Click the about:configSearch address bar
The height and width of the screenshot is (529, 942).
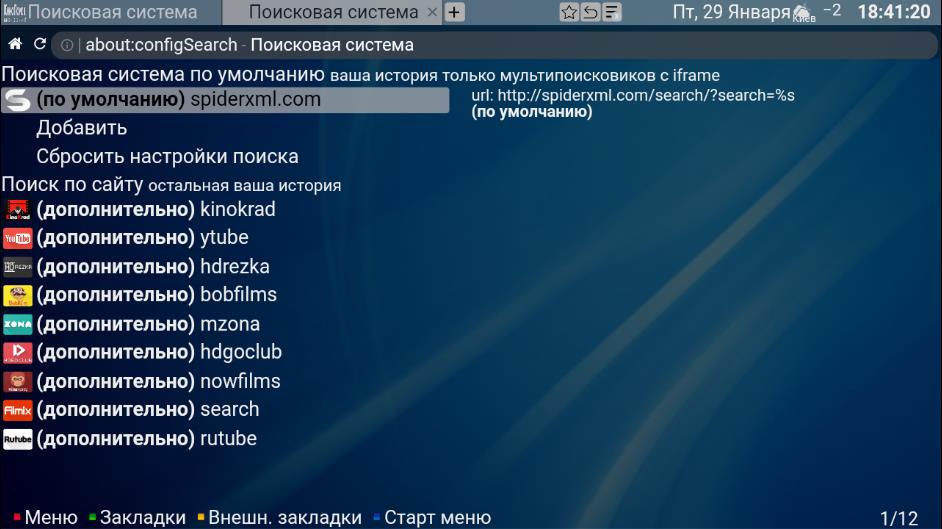click(493, 45)
